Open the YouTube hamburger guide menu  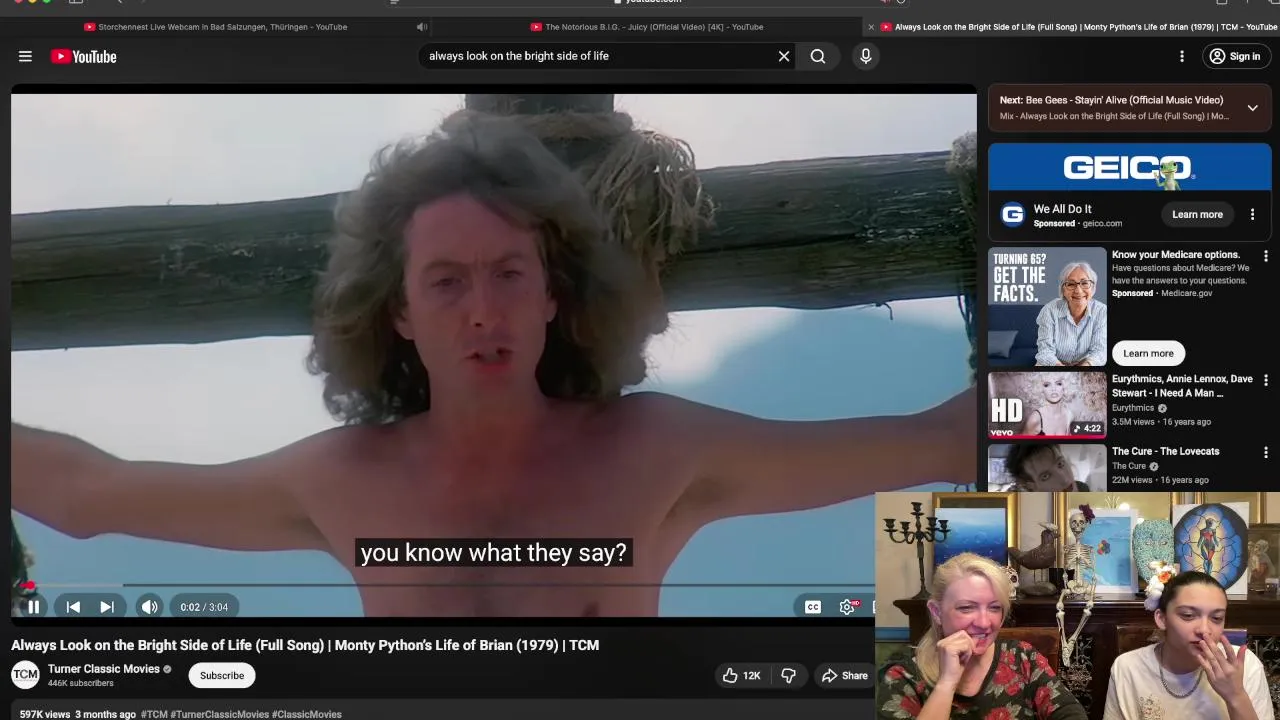coord(25,57)
